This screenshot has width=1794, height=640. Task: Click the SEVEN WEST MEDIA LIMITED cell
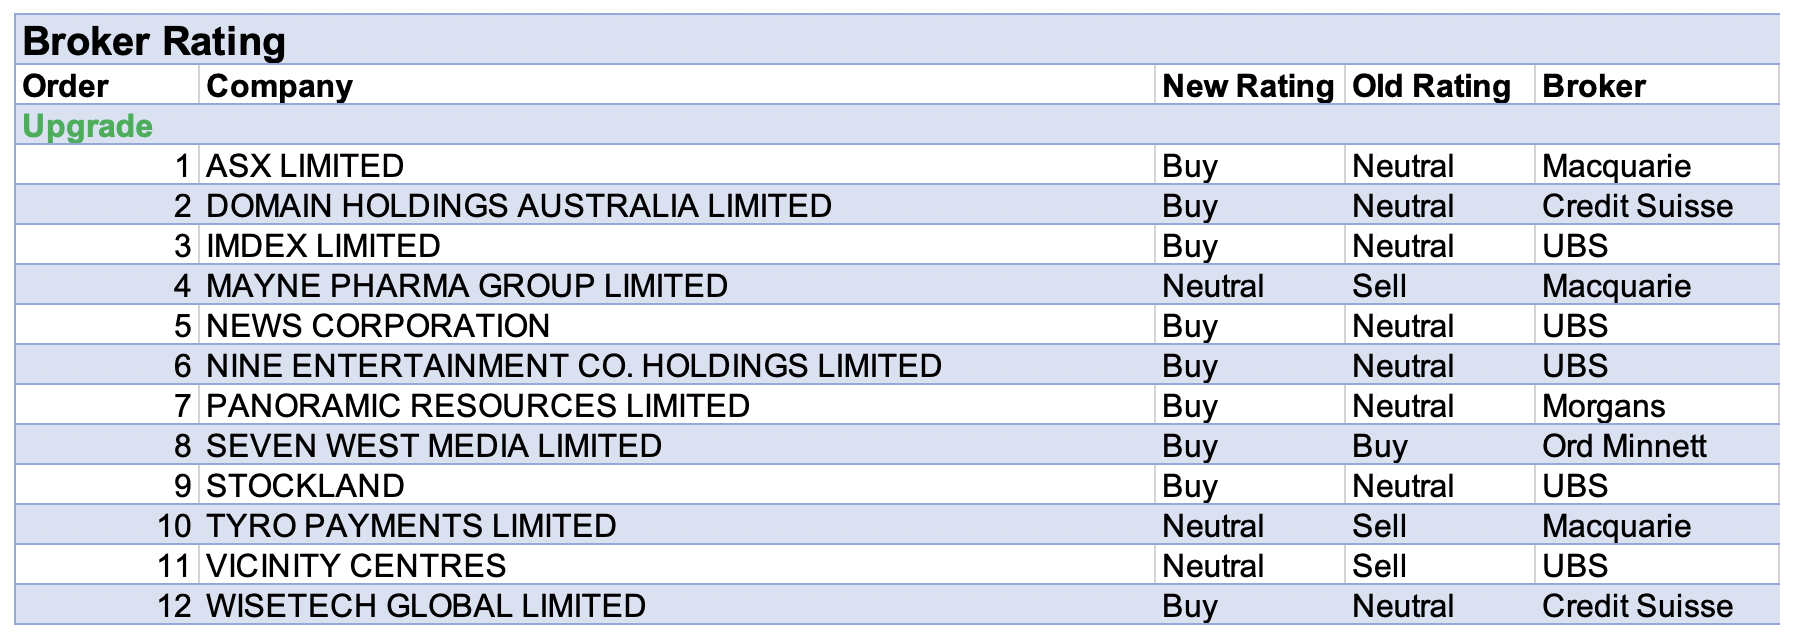[433, 446]
